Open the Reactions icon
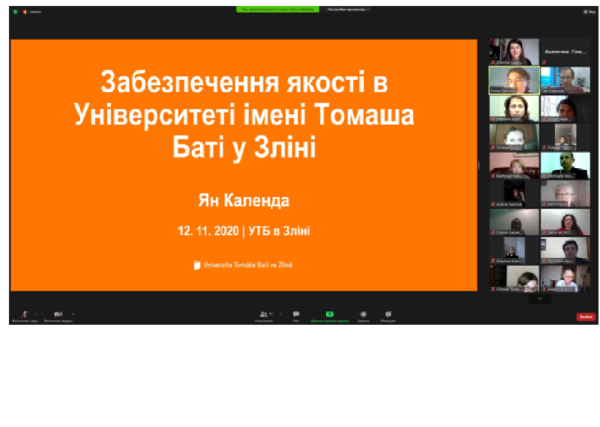This screenshot has width=600, height=427. tap(387, 314)
